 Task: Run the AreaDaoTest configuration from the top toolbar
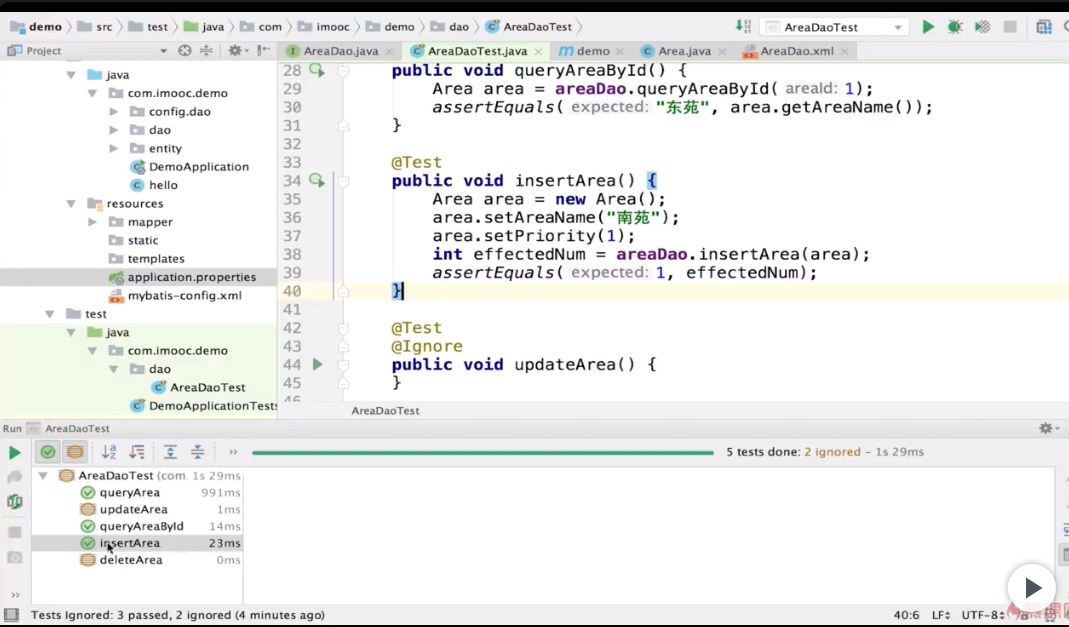[x=928, y=27]
